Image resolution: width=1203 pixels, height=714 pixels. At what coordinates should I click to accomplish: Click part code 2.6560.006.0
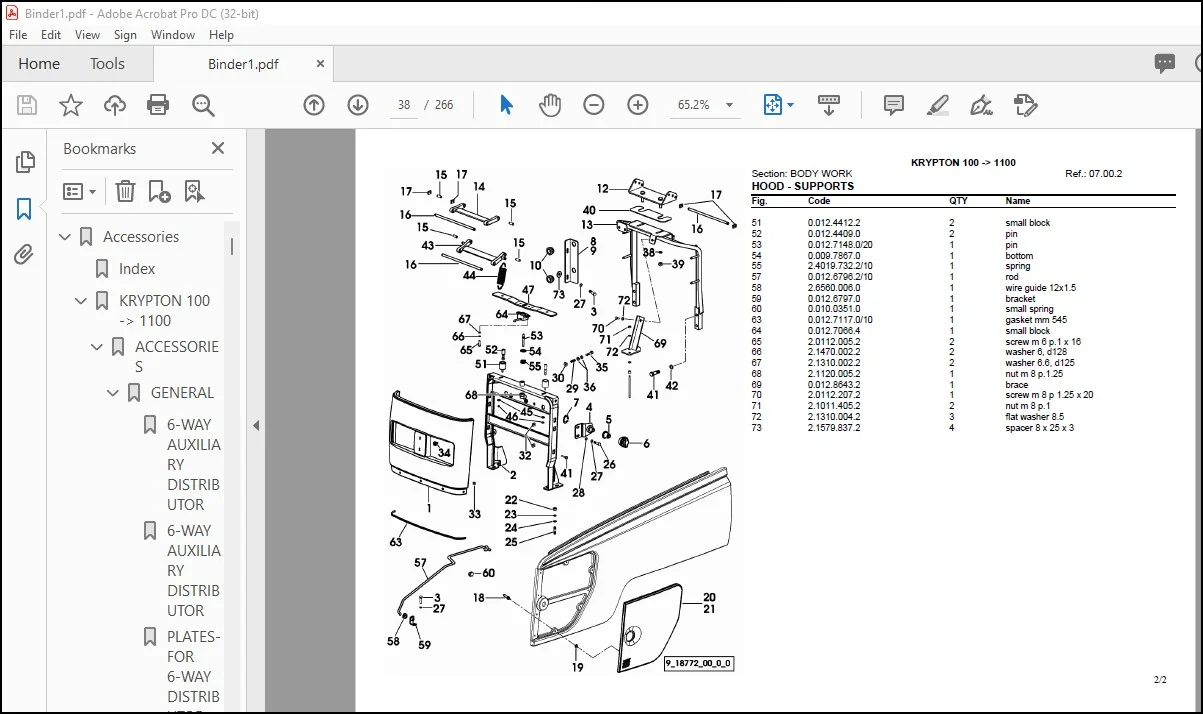[834, 288]
